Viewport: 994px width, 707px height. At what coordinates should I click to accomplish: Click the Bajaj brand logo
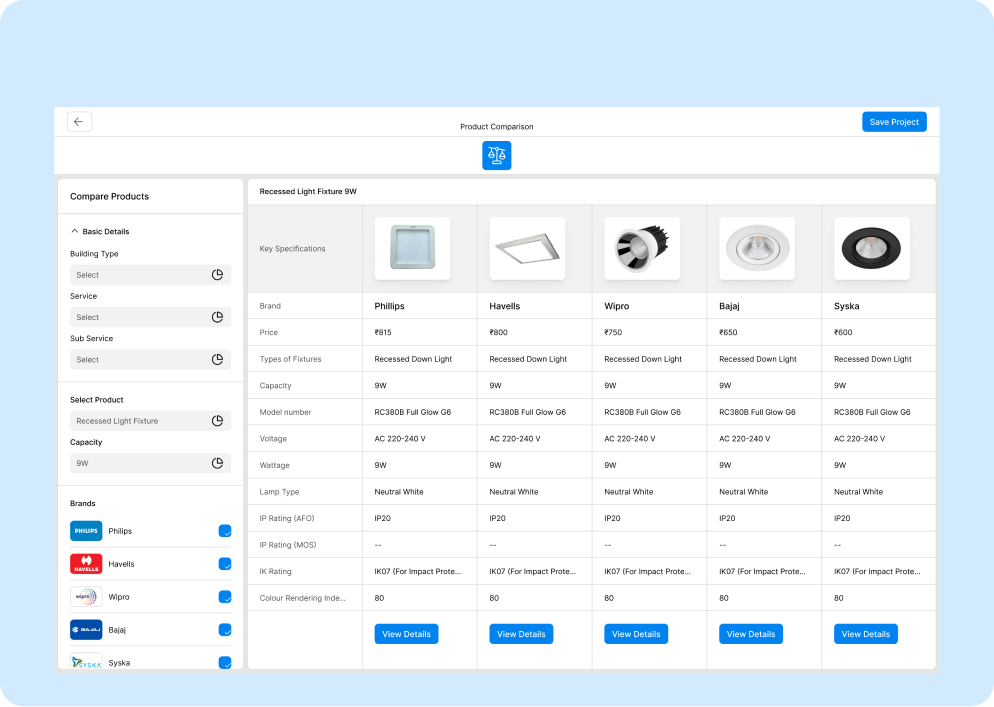tap(86, 630)
